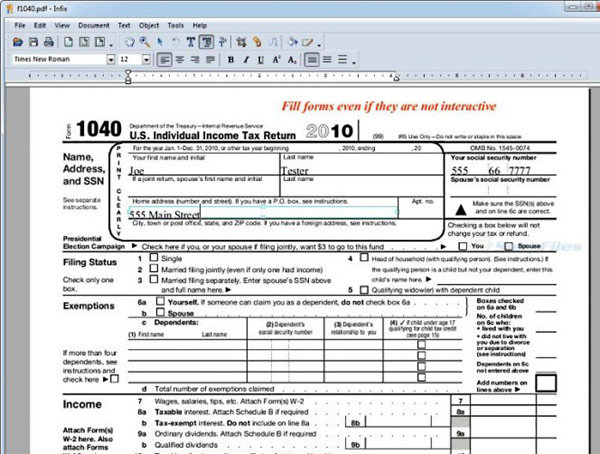Click the red 'Fill forms even if they are not interactive' text
This screenshot has height=454, width=600.
coord(389,106)
